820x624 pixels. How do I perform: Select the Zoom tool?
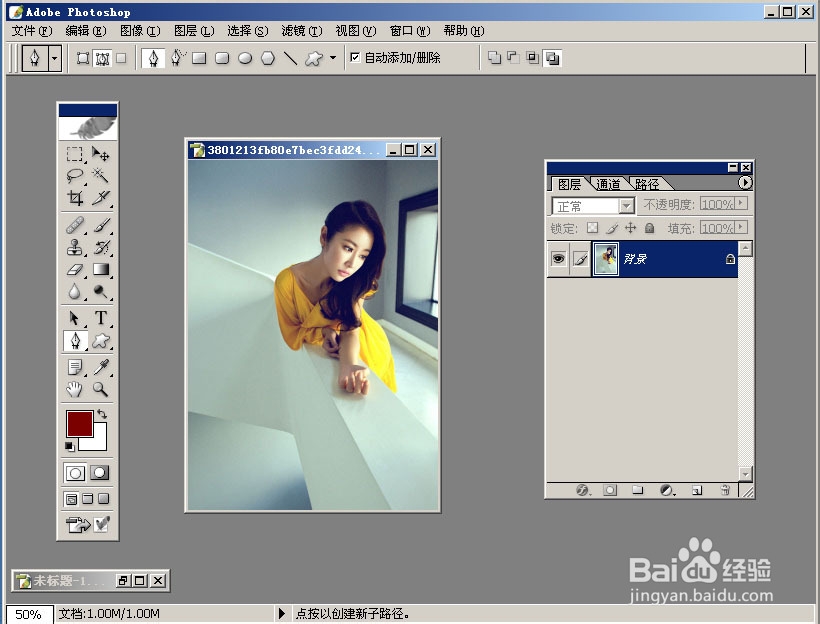(x=100, y=389)
